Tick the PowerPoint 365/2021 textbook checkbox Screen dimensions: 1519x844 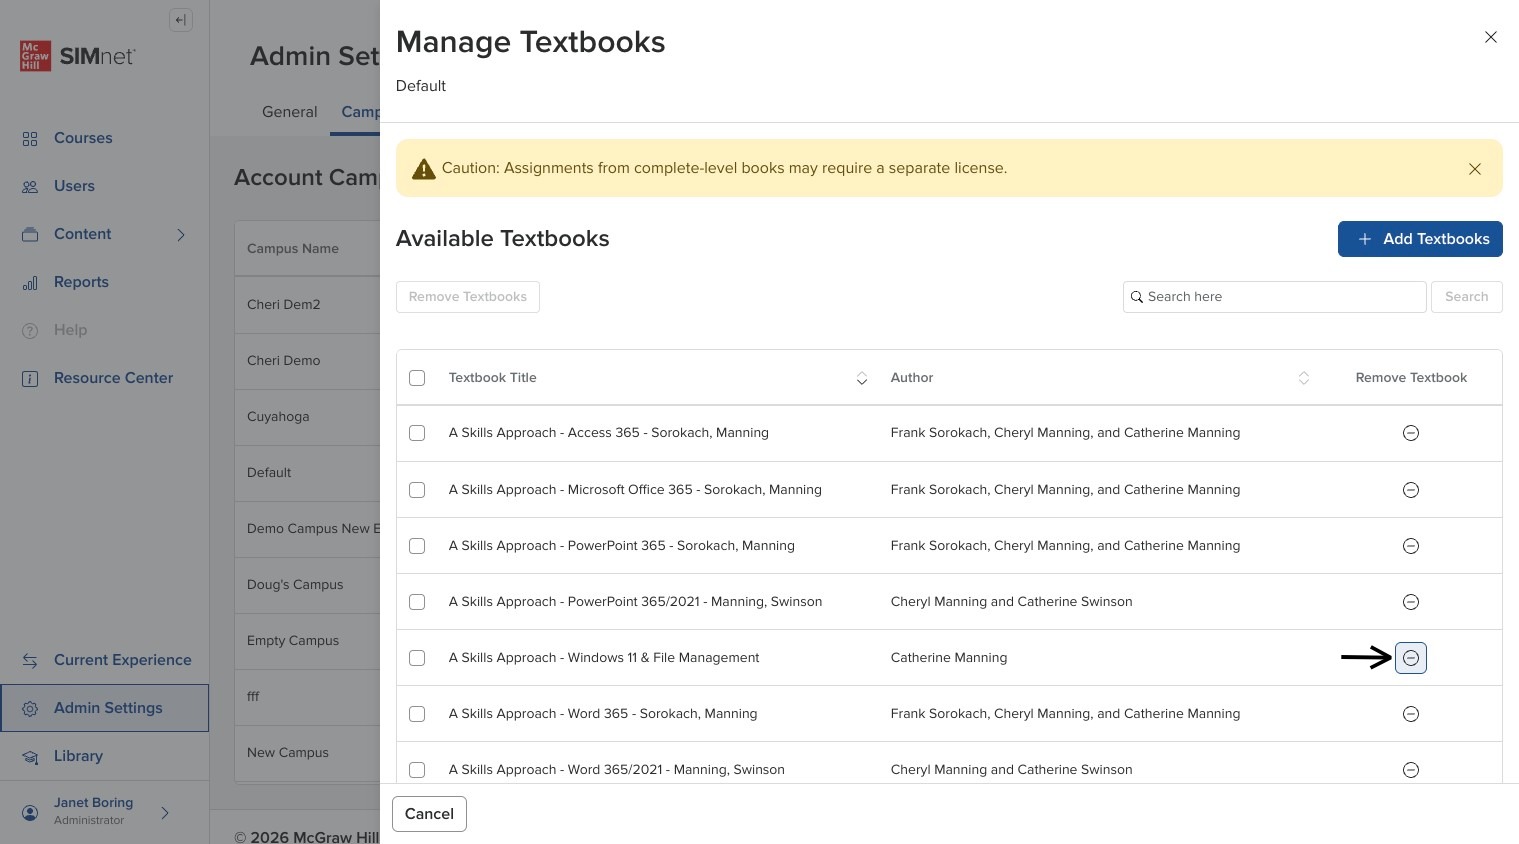tap(417, 602)
